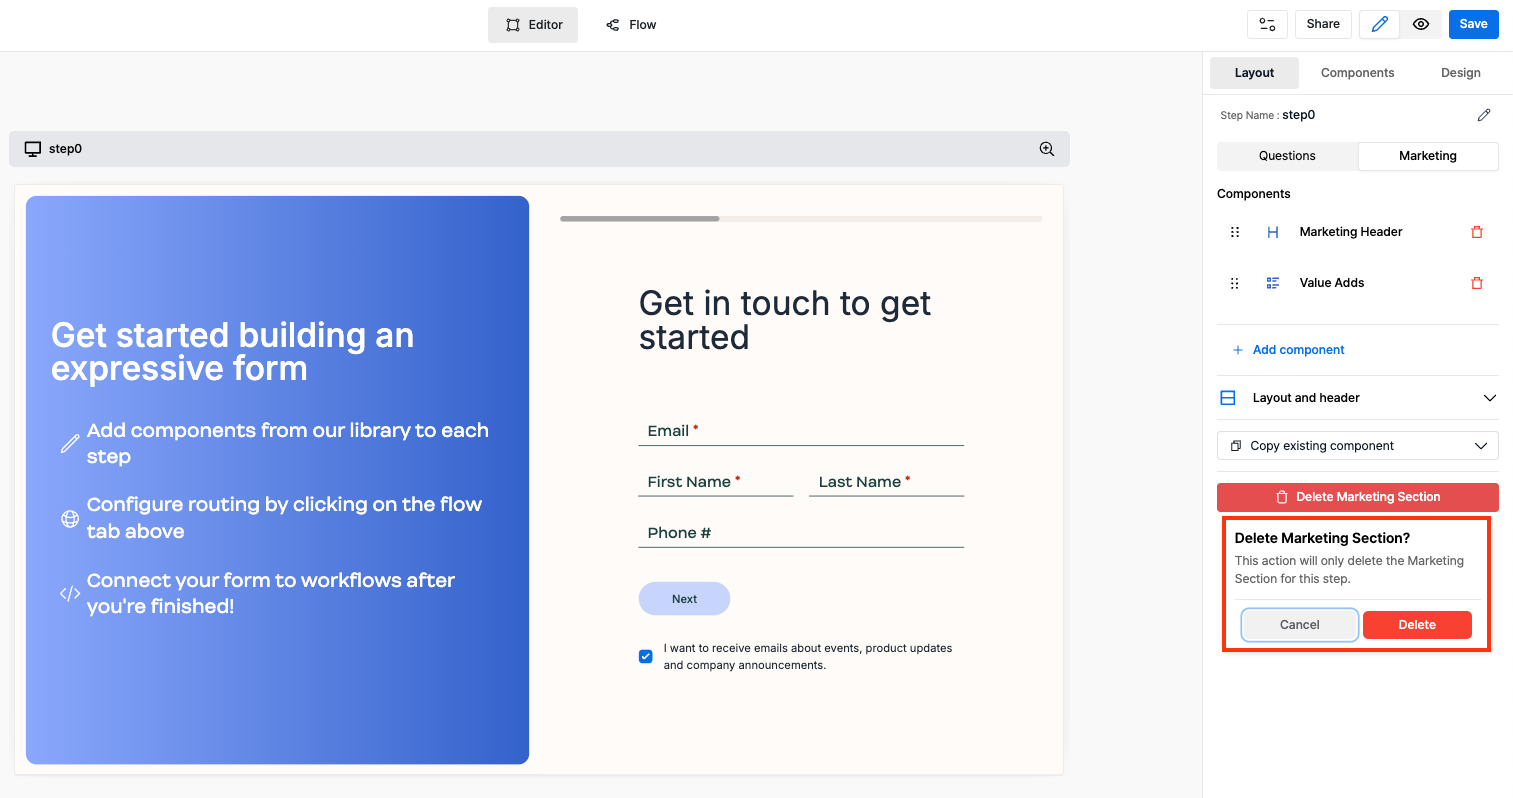
Task: Click the Marketing Header H icon
Action: [x=1273, y=232]
